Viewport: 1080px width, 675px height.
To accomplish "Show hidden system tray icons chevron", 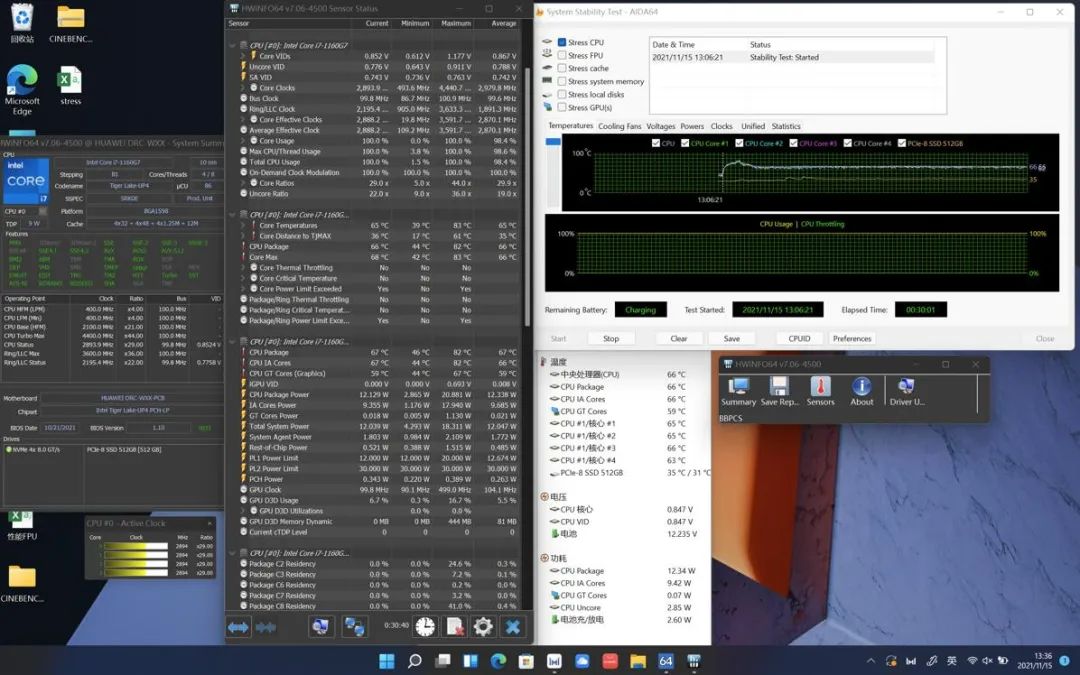I will pyautogui.click(x=871, y=661).
